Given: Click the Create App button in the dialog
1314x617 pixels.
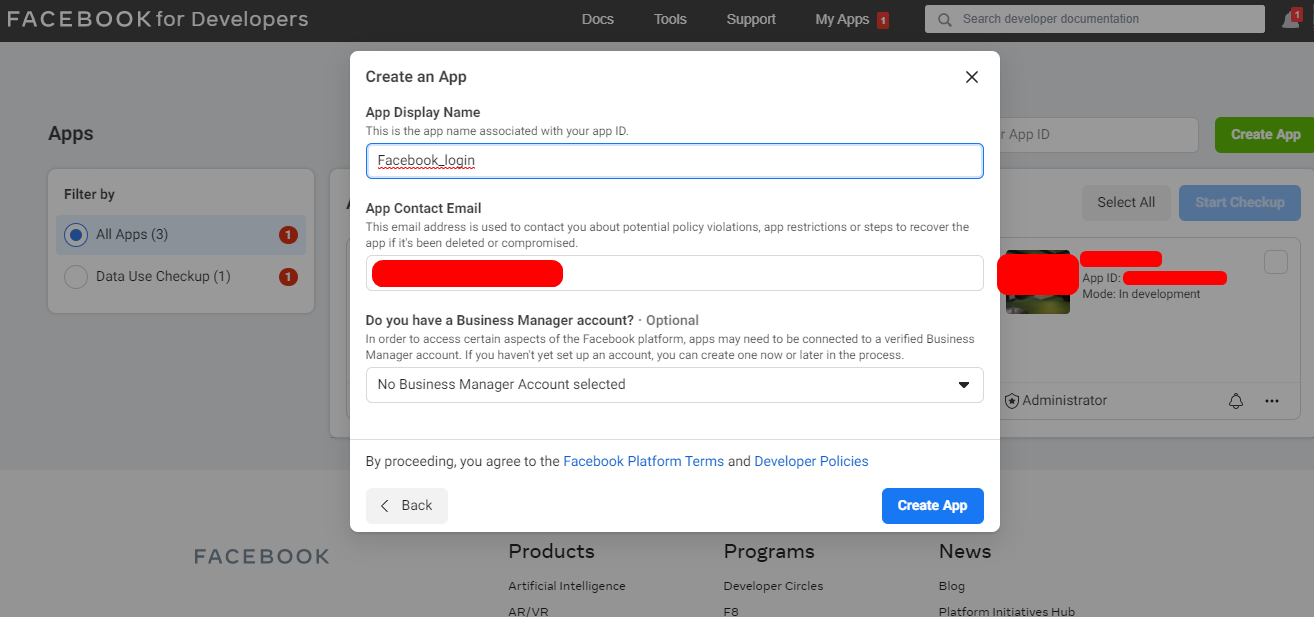Looking at the screenshot, I should pos(932,505).
